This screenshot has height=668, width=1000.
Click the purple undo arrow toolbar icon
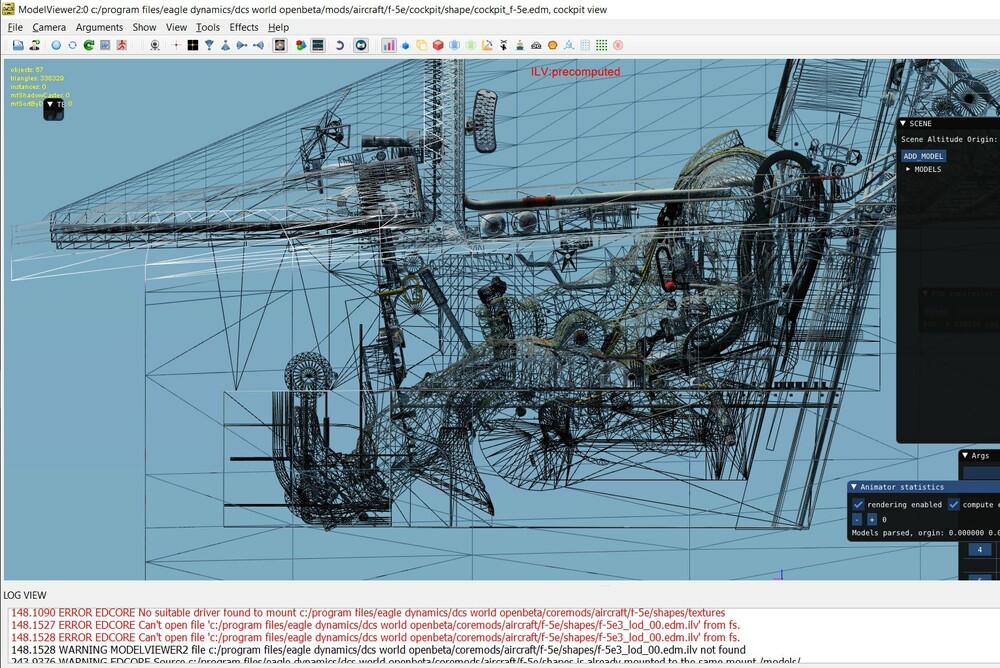point(339,45)
